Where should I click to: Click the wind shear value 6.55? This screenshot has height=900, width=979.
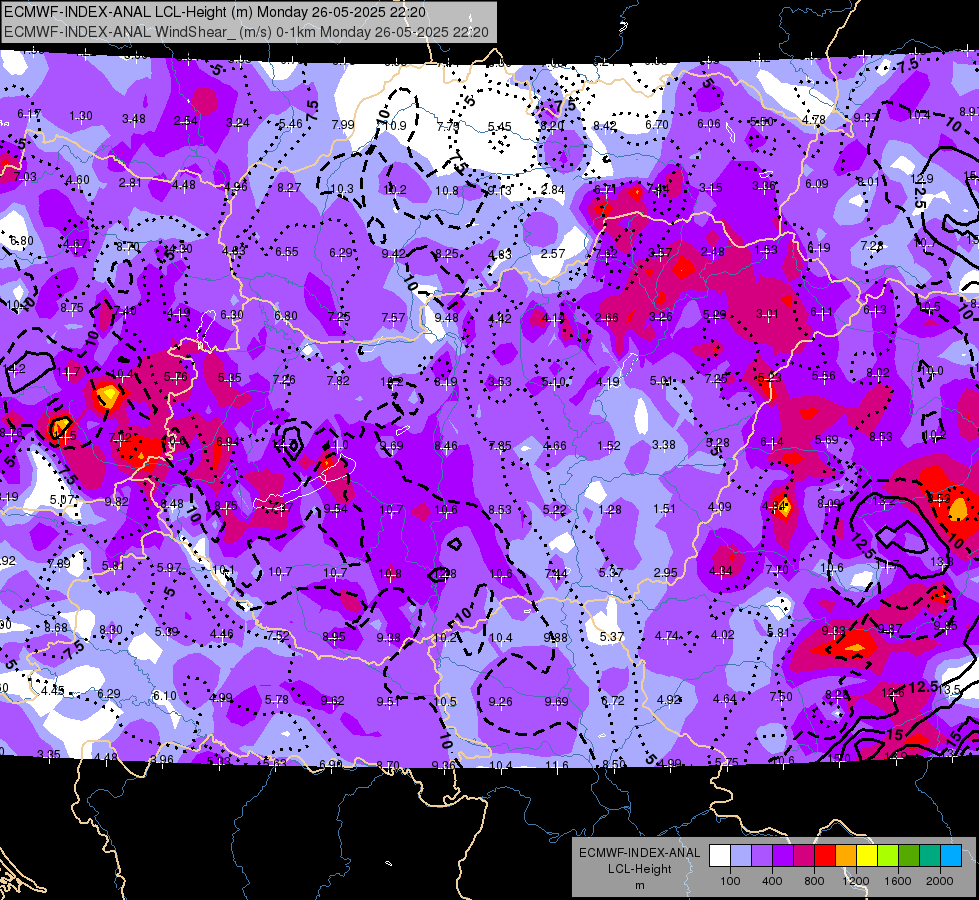point(287,252)
